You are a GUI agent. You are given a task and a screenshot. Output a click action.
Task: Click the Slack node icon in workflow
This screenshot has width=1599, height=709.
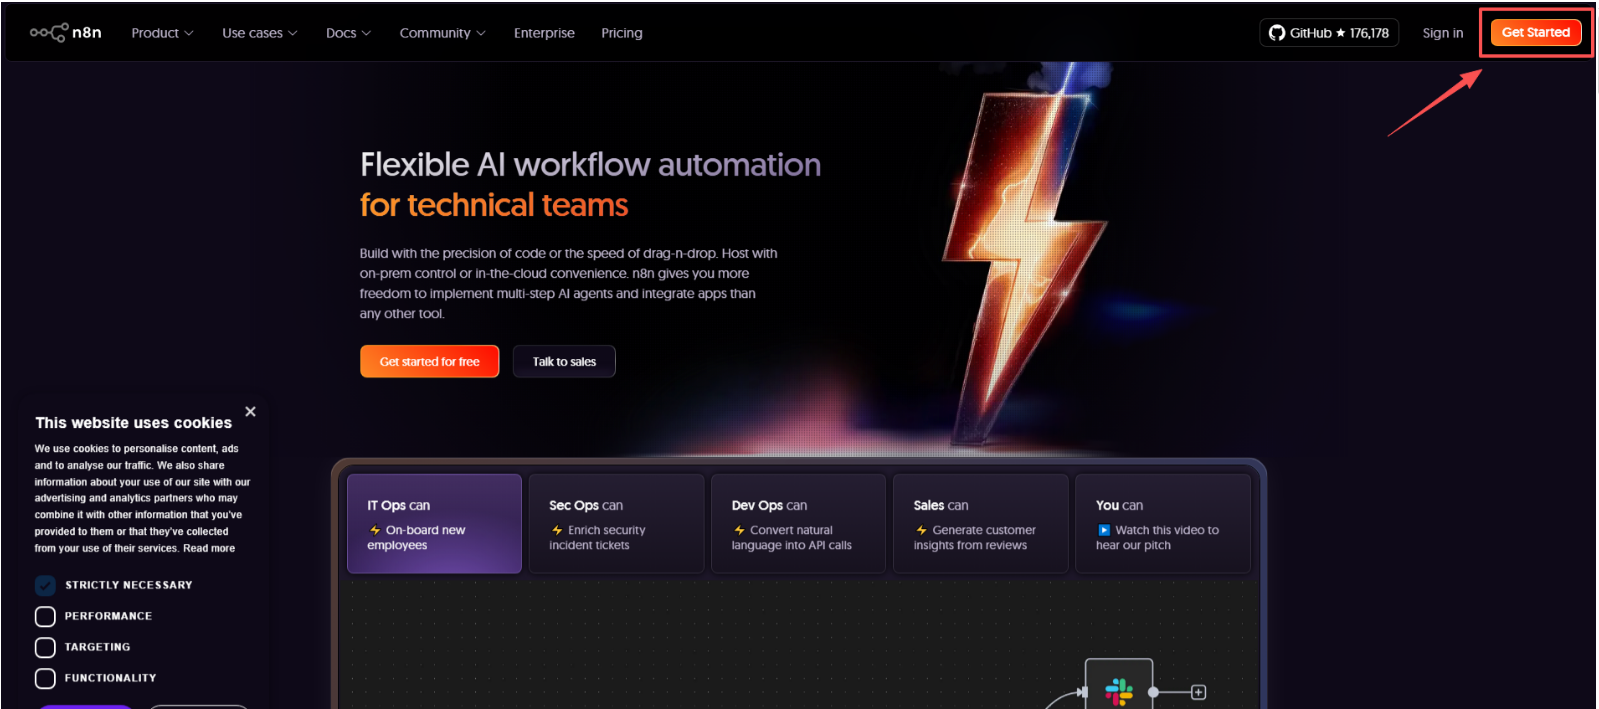click(1119, 691)
